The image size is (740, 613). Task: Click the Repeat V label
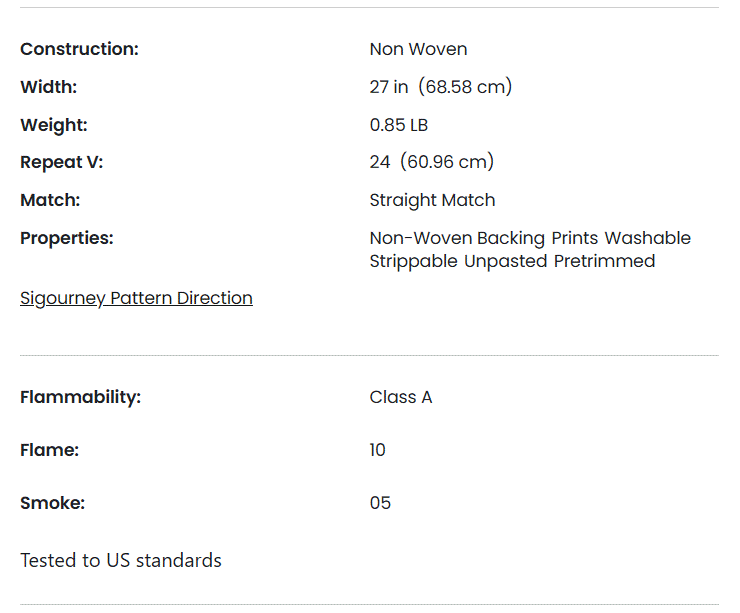[x=61, y=162]
